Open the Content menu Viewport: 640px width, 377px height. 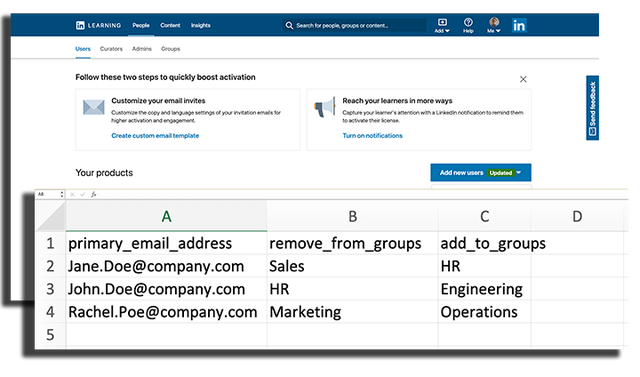click(x=170, y=25)
